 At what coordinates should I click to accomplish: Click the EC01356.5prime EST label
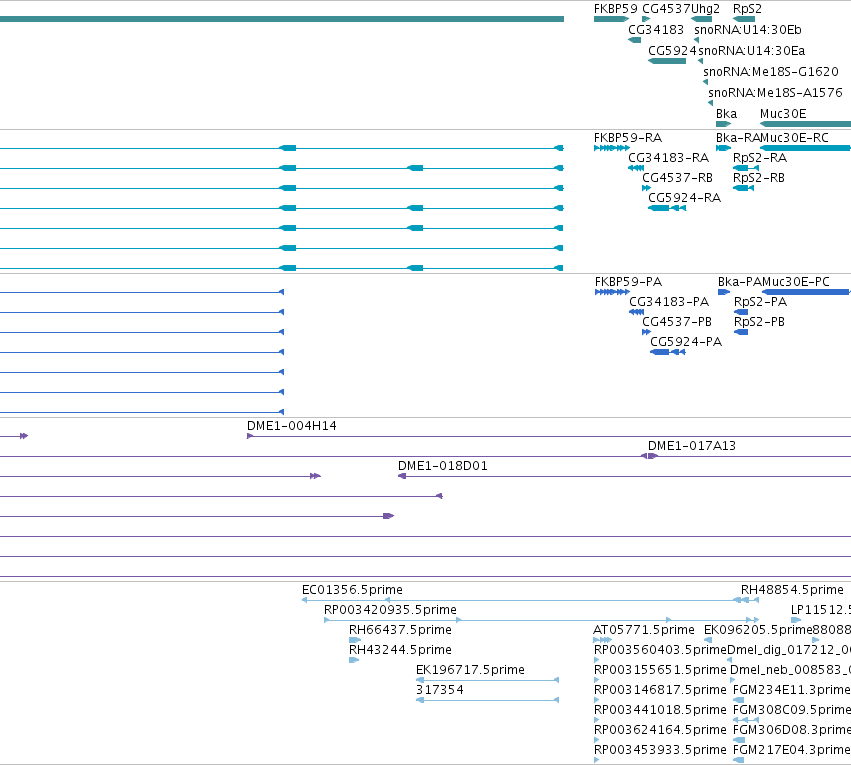[352, 590]
